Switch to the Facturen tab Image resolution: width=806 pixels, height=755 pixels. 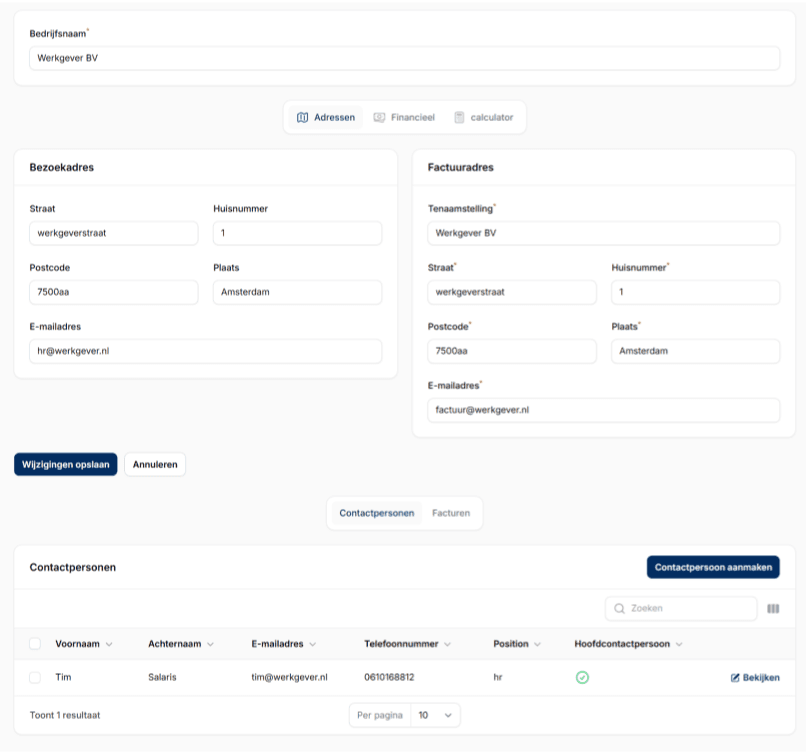pos(451,513)
